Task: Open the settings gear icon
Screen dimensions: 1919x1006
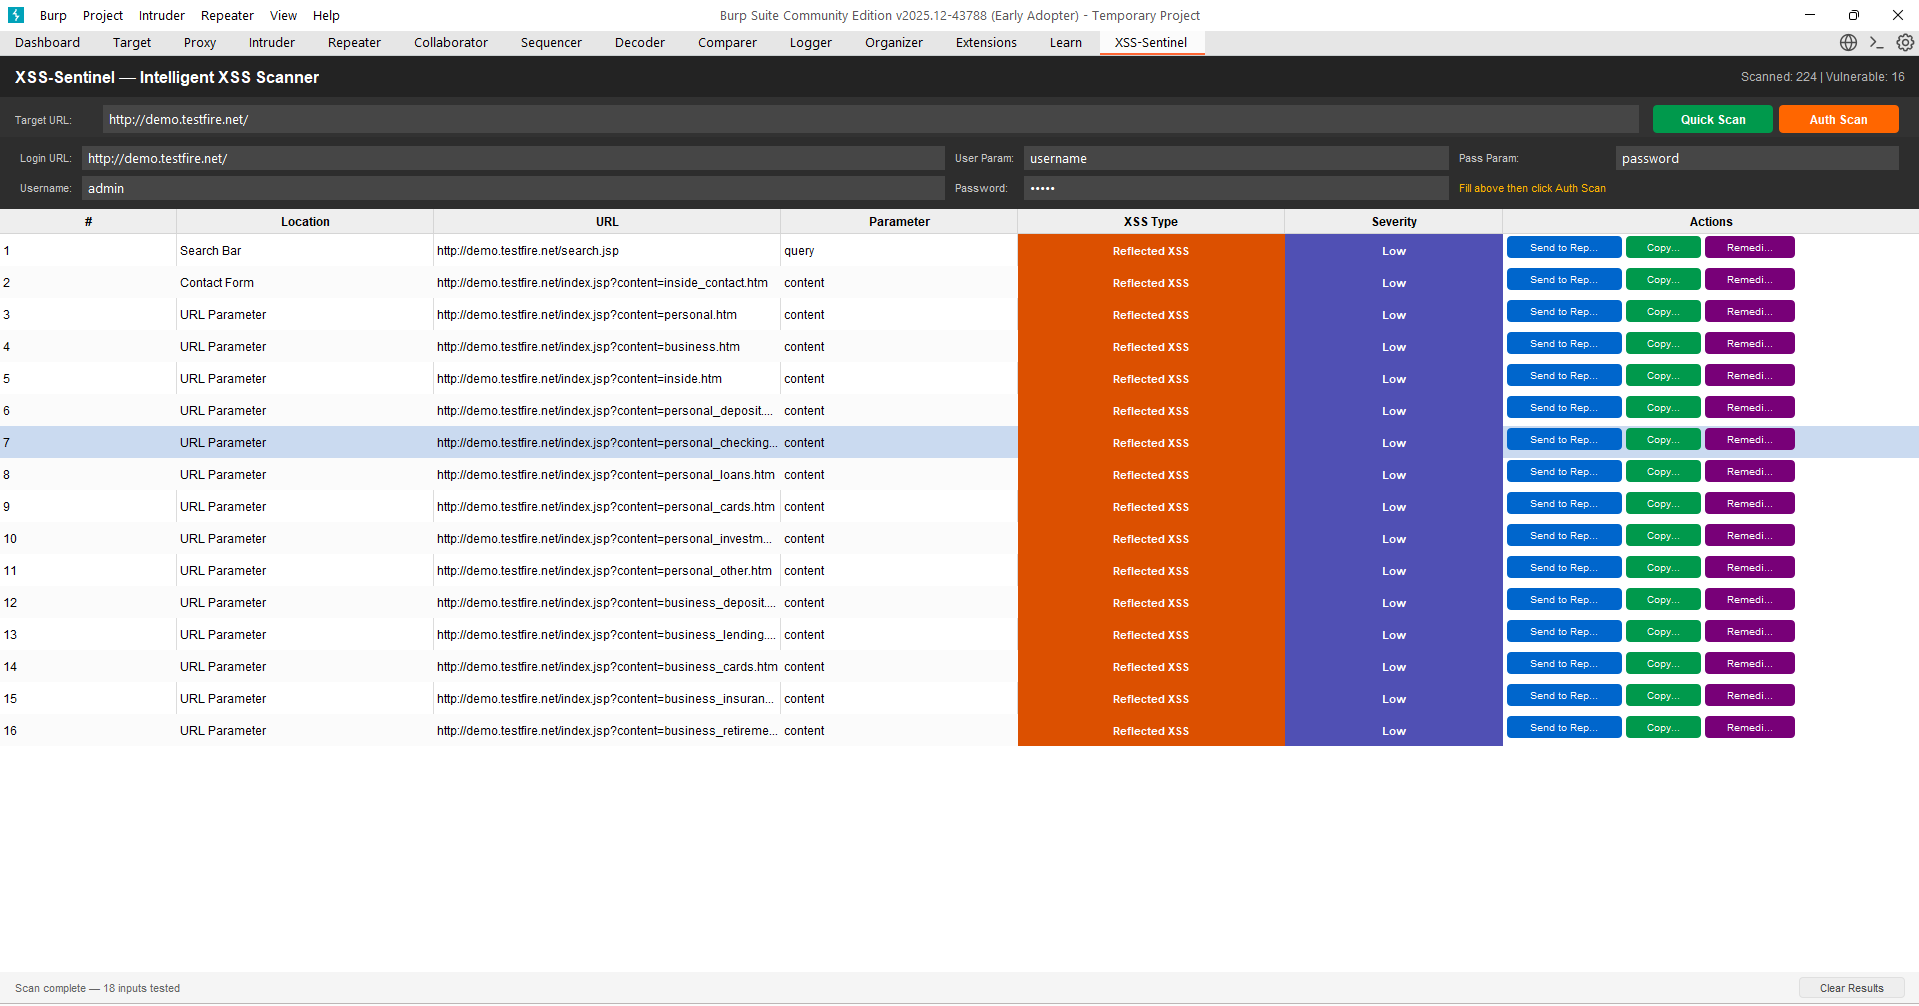Action: (1905, 42)
